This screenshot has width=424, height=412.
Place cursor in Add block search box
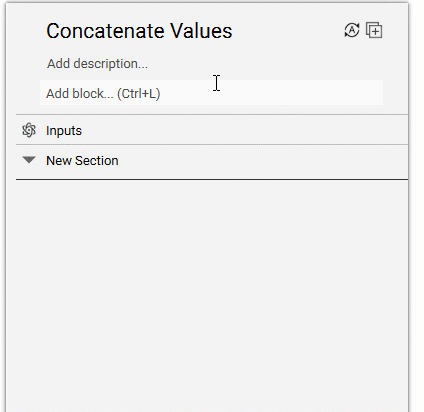point(211,93)
